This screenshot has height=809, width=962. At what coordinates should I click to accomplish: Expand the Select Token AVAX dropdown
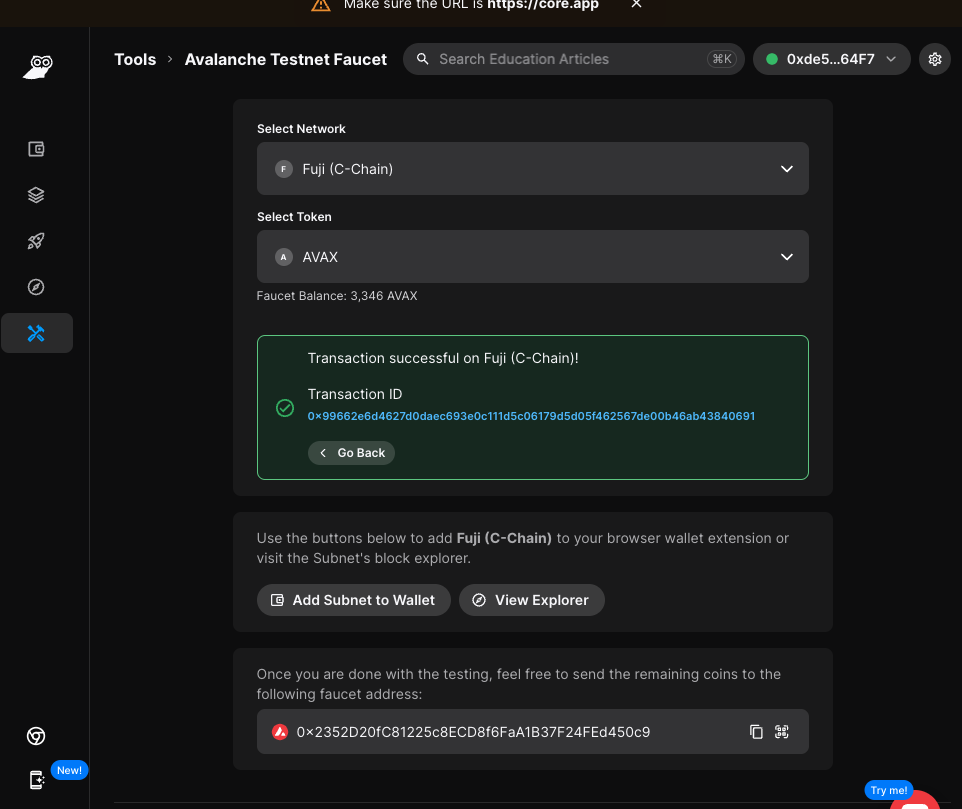click(533, 256)
